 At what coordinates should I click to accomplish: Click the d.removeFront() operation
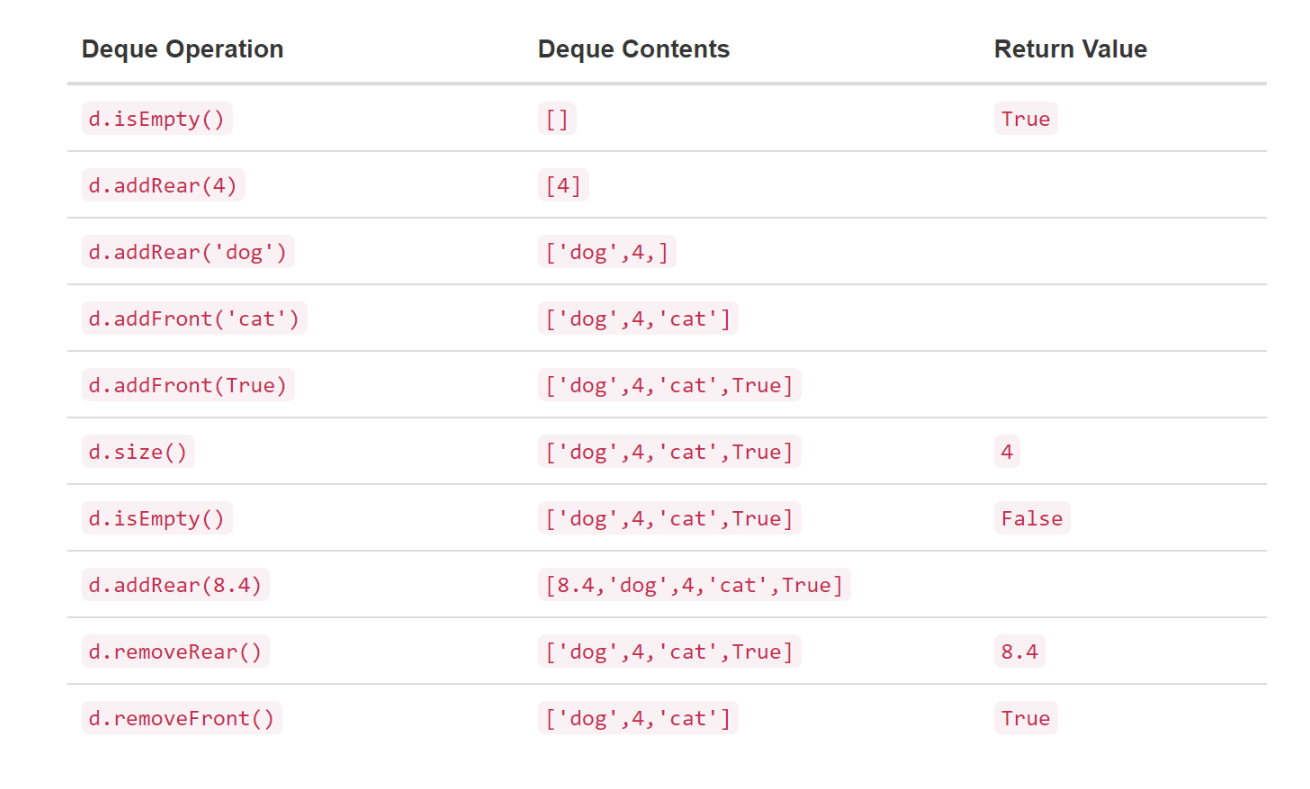coord(181,718)
